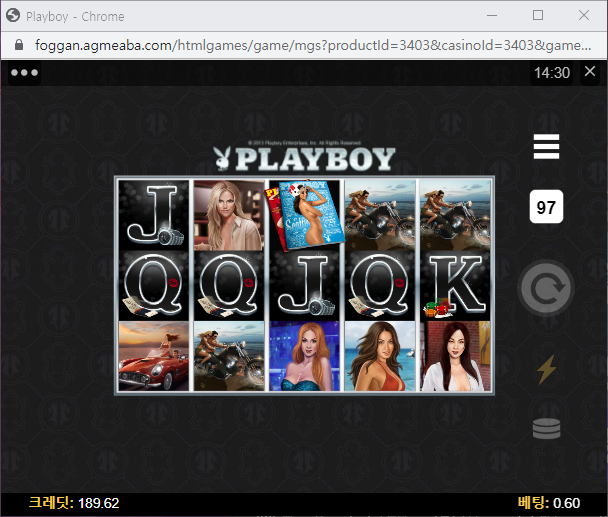This screenshot has height=517, width=608.
Task: Toggle the lightning quick spin icon
Action: coord(546,369)
